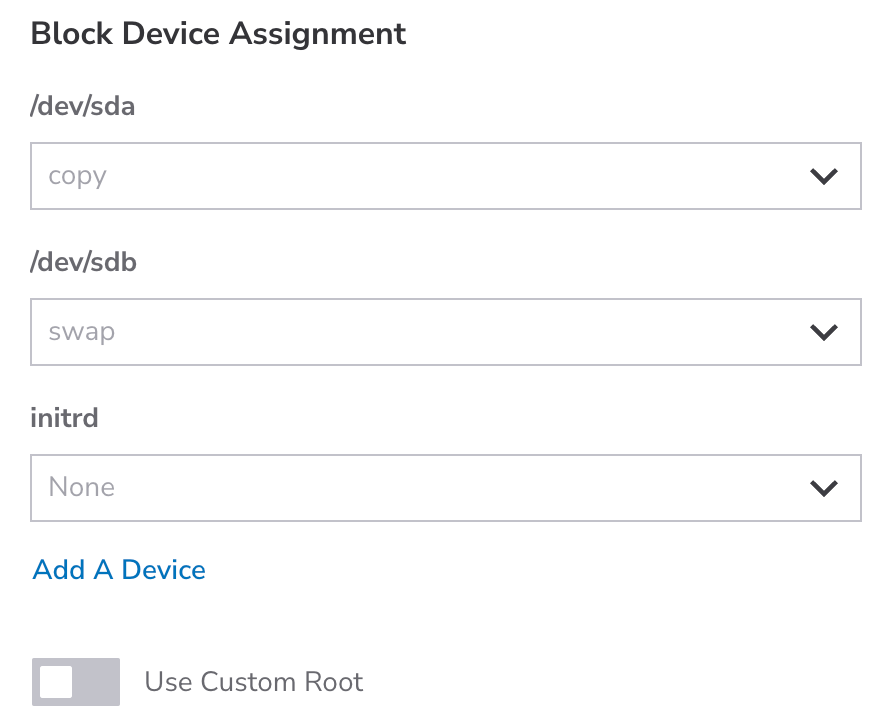
Task: Click the /dev/sda field label
Action: [x=83, y=106]
